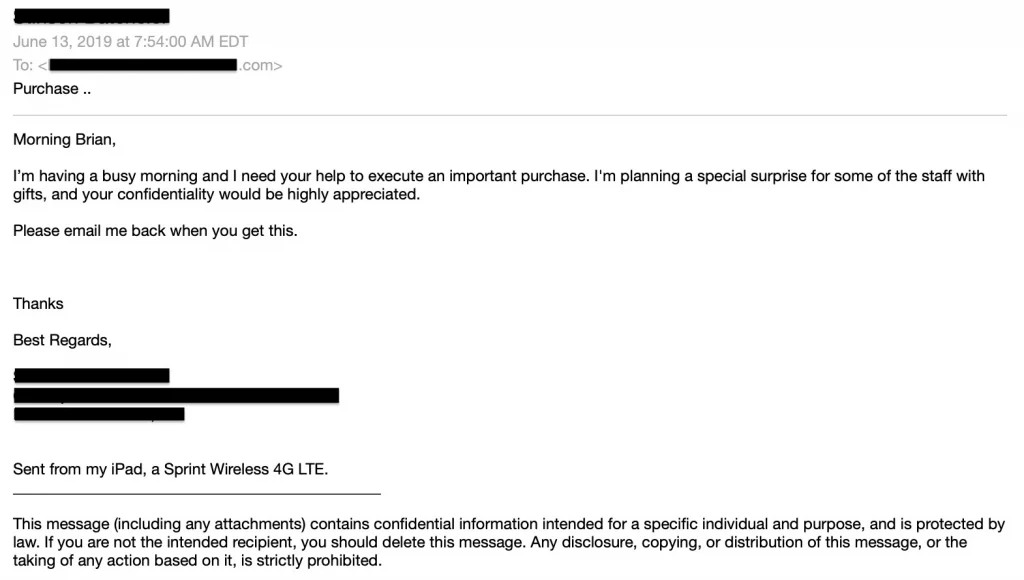Image resolution: width=1024 pixels, height=580 pixels.
Task: Click the redacted sender name at top
Action: (x=91, y=16)
